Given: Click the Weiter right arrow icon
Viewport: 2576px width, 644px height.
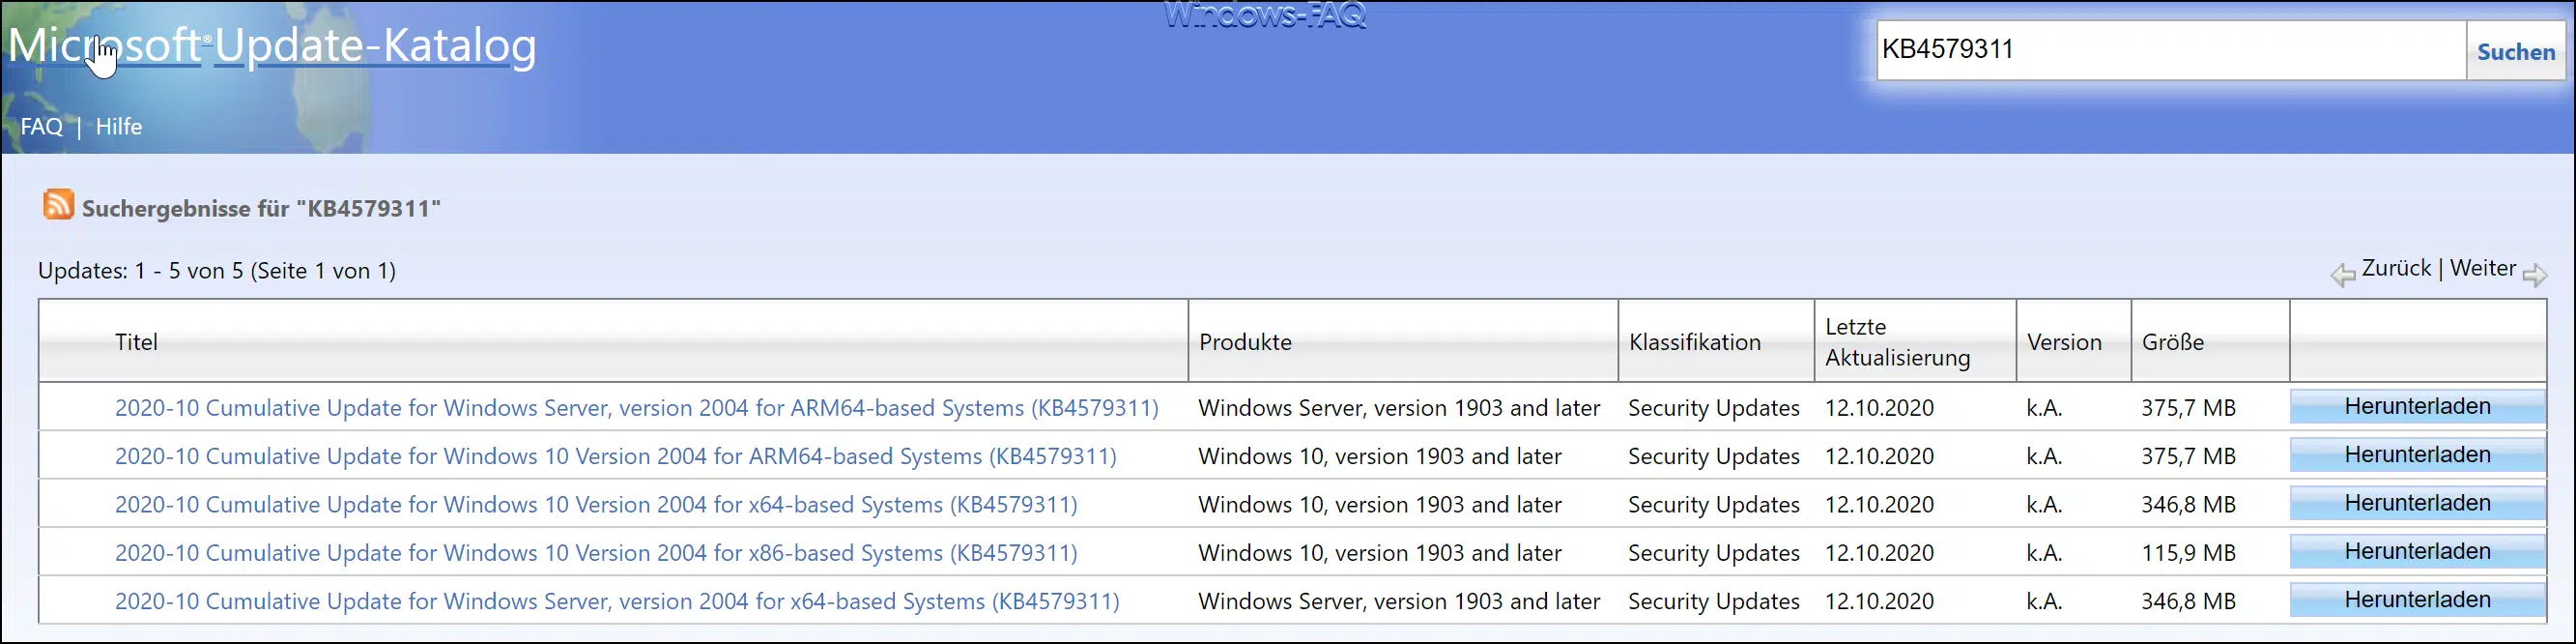Looking at the screenshot, I should pyautogui.click(x=2534, y=275).
